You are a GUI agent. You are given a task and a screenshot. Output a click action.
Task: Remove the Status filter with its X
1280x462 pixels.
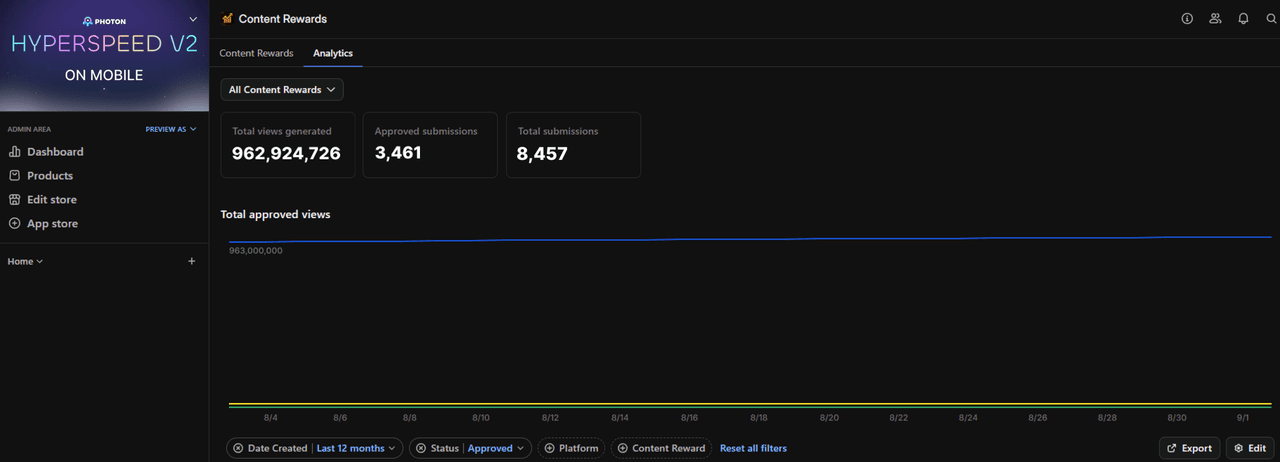421,448
